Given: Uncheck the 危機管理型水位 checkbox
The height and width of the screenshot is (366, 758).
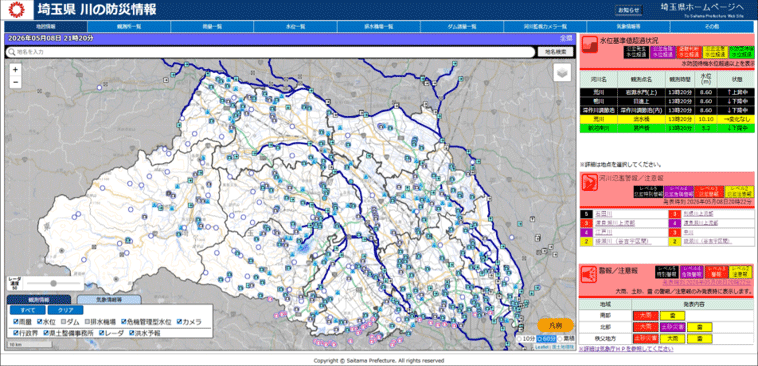Looking at the screenshot, I should [x=124, y=322].
